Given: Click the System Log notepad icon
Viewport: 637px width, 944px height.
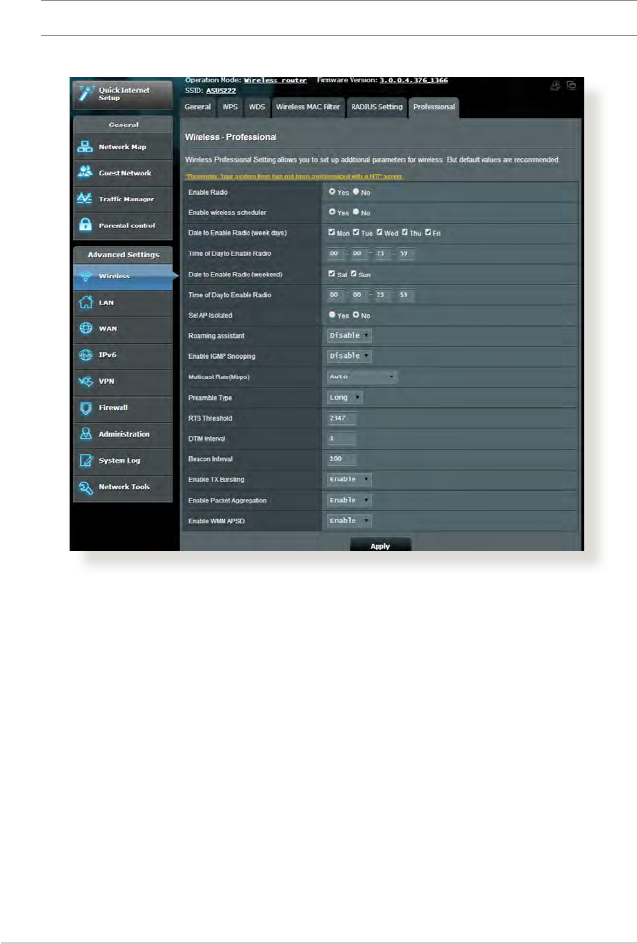Looking at the screenshot, I should pos(85,461).
